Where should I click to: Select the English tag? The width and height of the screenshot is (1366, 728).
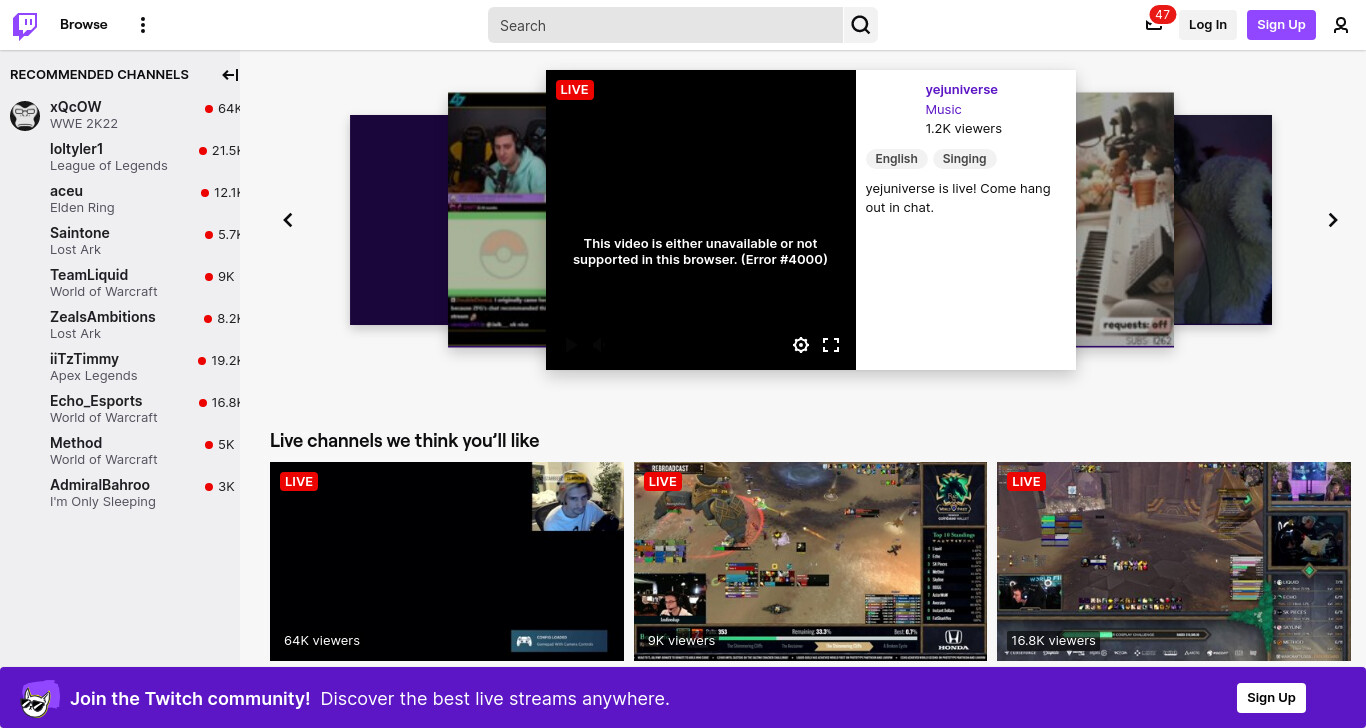coord(896,159)
